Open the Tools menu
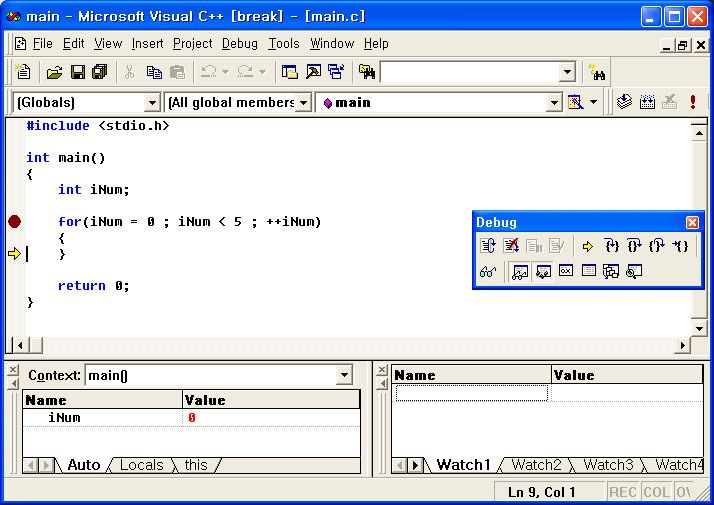714x505 pixels. pos(284,44)
